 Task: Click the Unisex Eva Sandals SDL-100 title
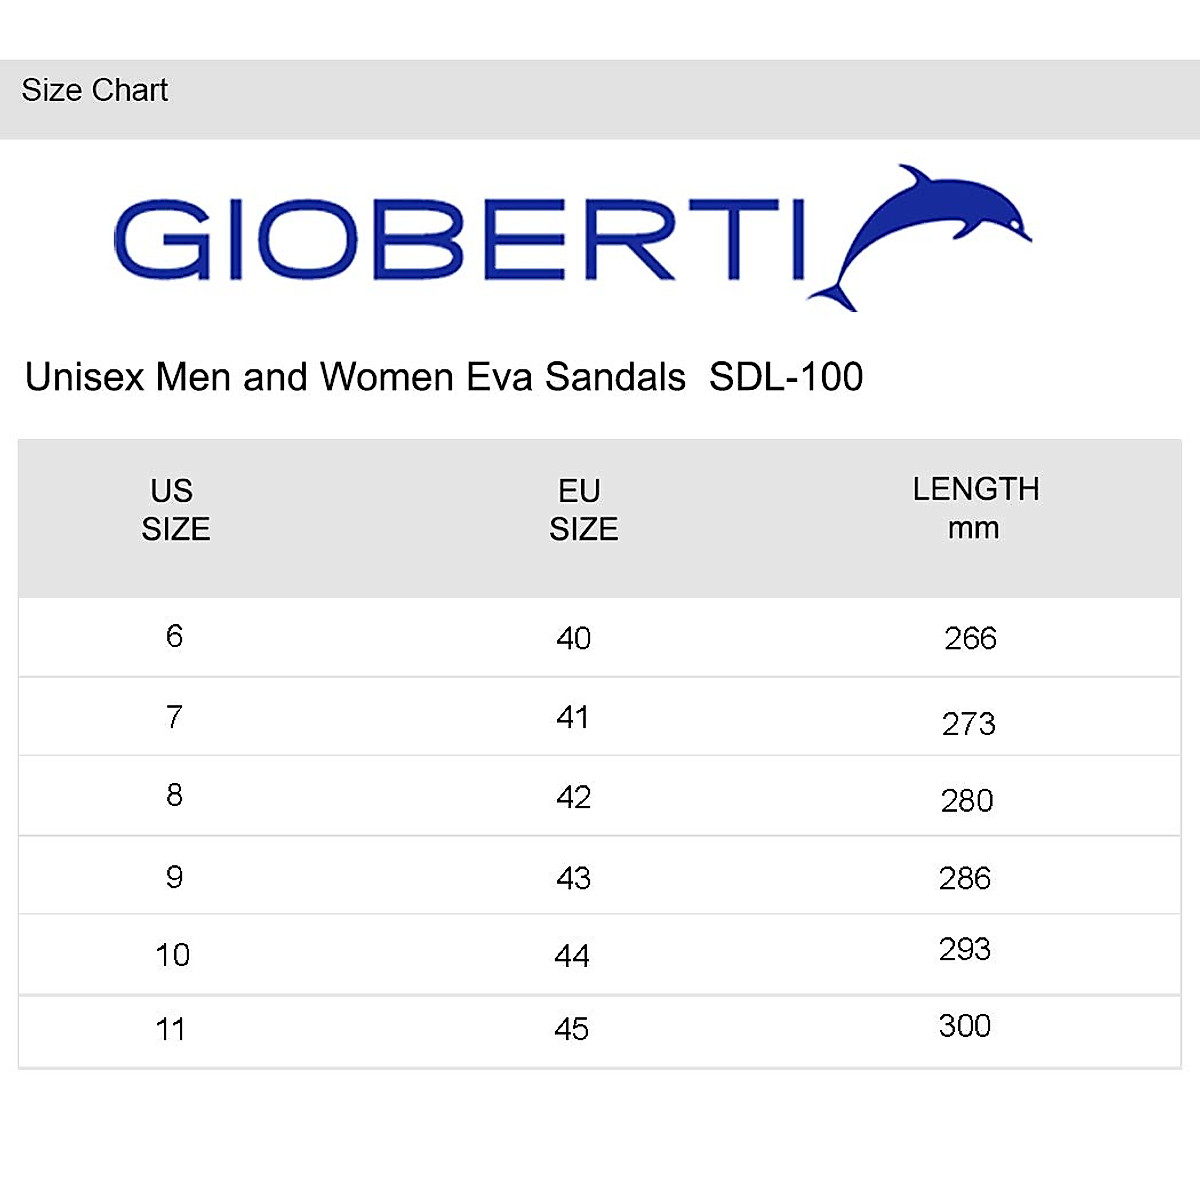(x=444, y=377)
